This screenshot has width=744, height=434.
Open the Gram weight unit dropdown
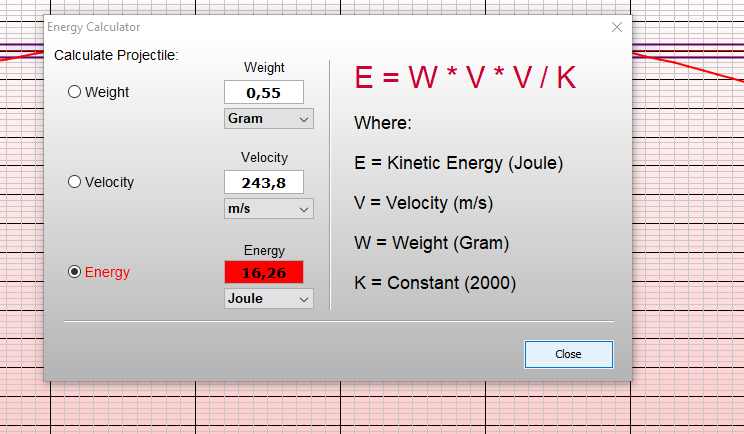[x=268, y=119]
